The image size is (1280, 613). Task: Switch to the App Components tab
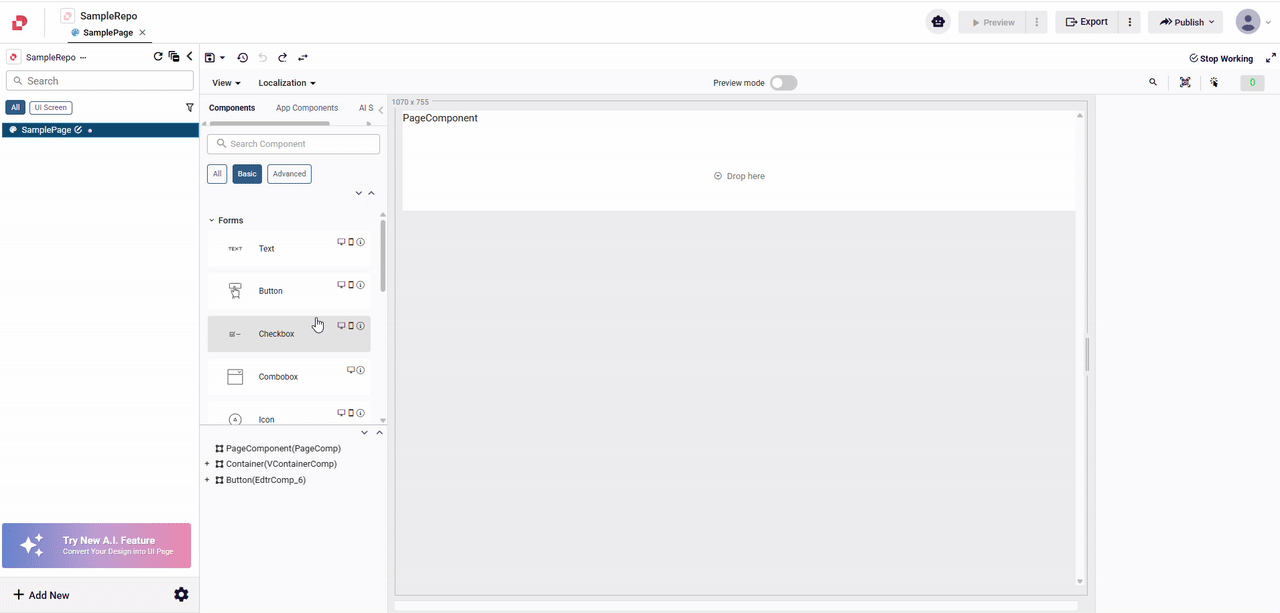[x=307, y=108]
